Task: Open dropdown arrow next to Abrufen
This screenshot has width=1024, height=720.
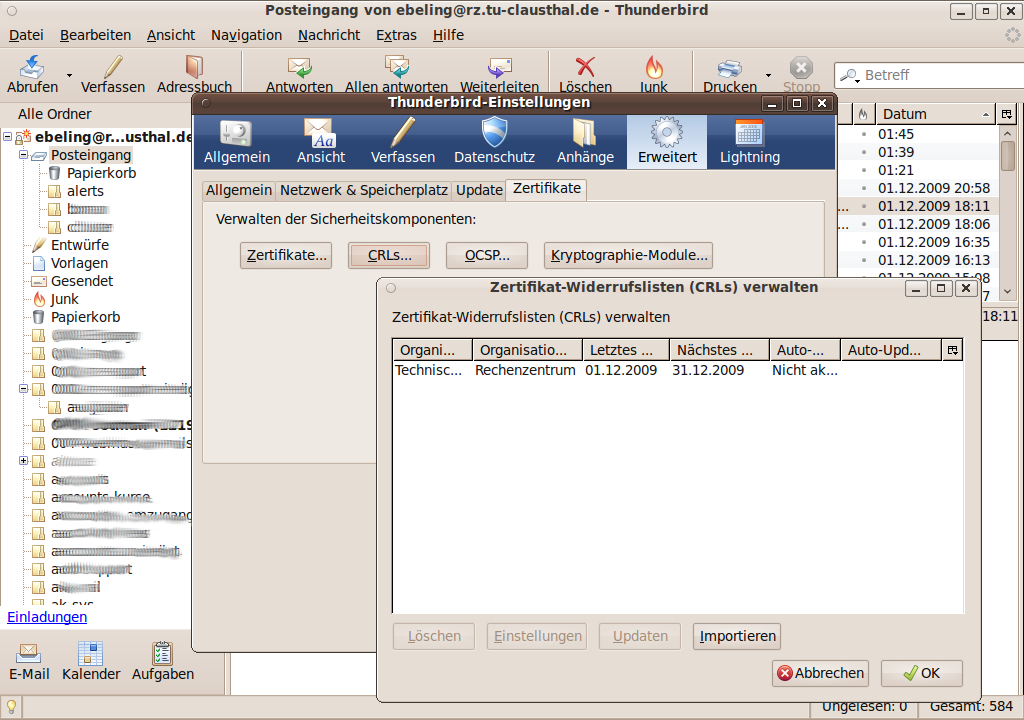Action: tap(69, 75)
